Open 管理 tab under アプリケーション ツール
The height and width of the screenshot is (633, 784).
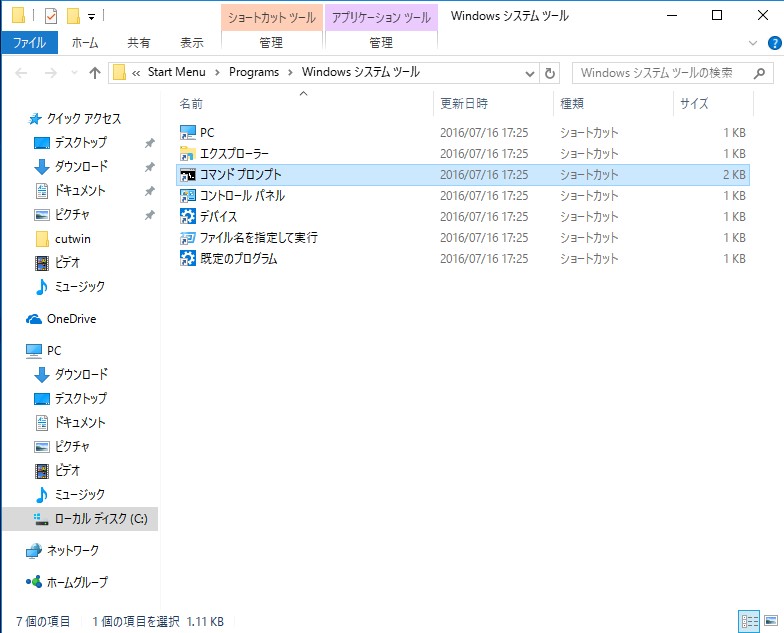click(x=381, y=43)
